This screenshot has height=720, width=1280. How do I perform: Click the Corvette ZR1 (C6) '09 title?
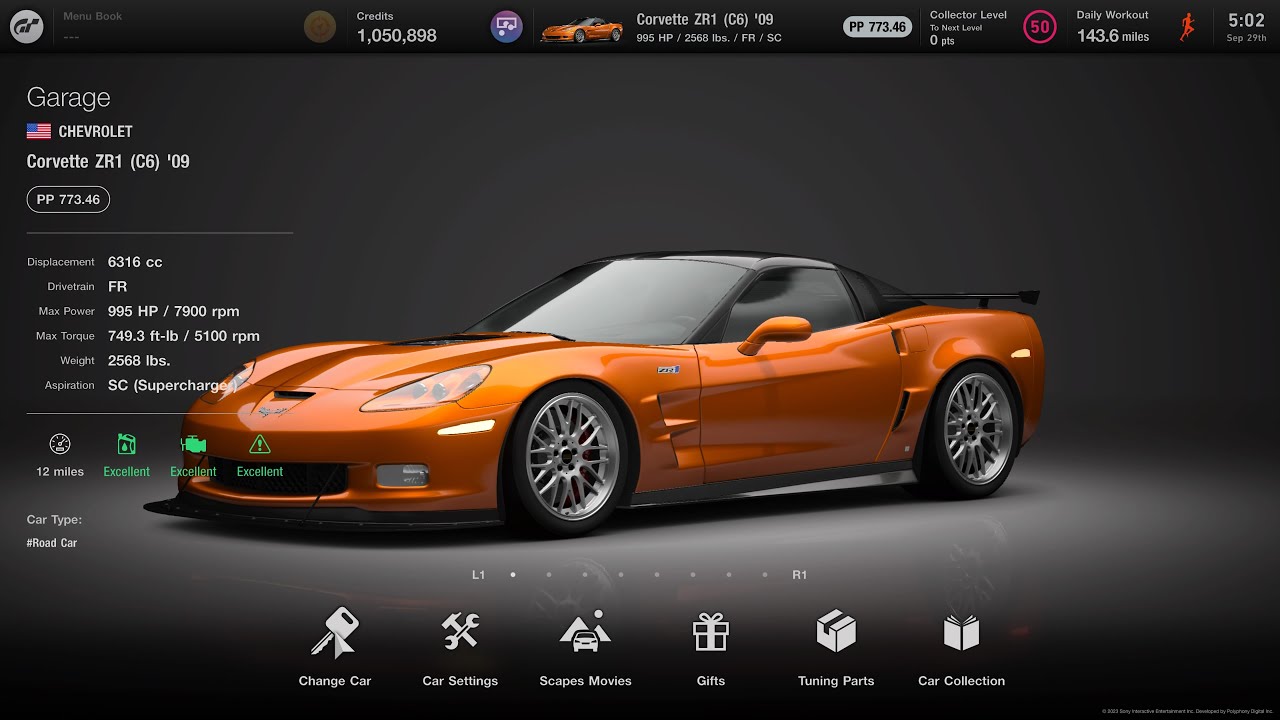coord(108,161)
